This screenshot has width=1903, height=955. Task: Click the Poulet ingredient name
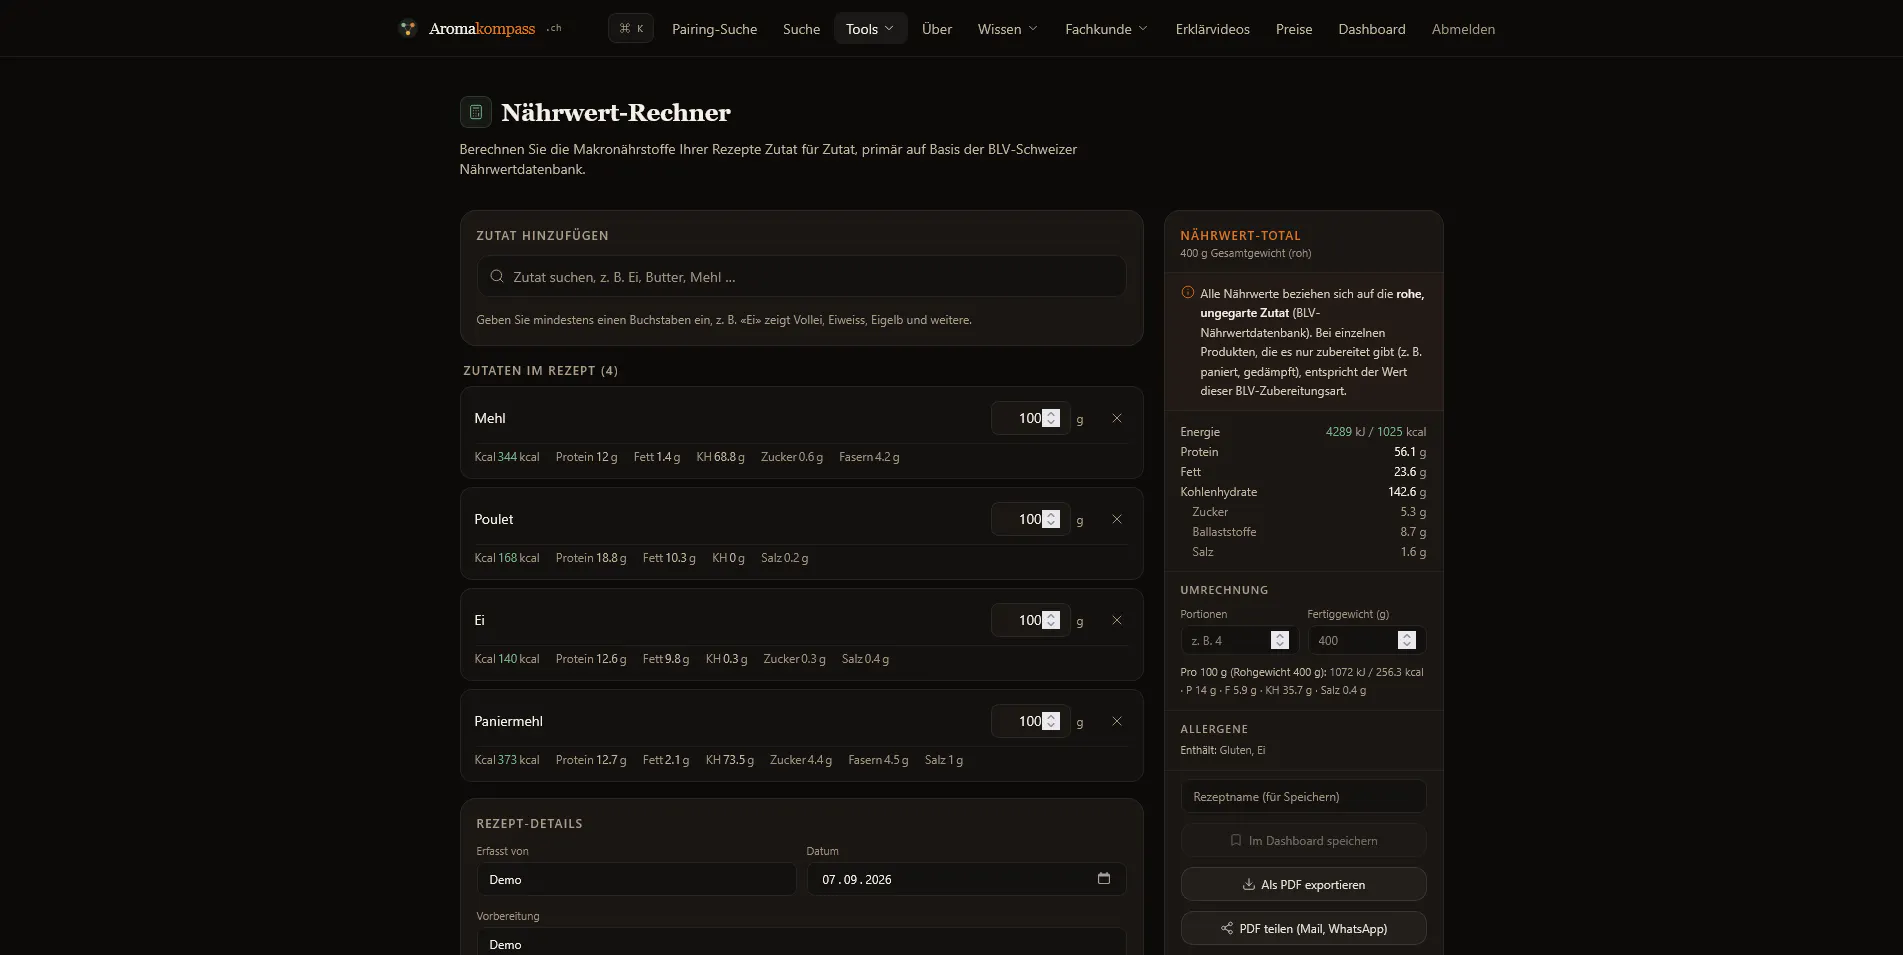[494, 519]
